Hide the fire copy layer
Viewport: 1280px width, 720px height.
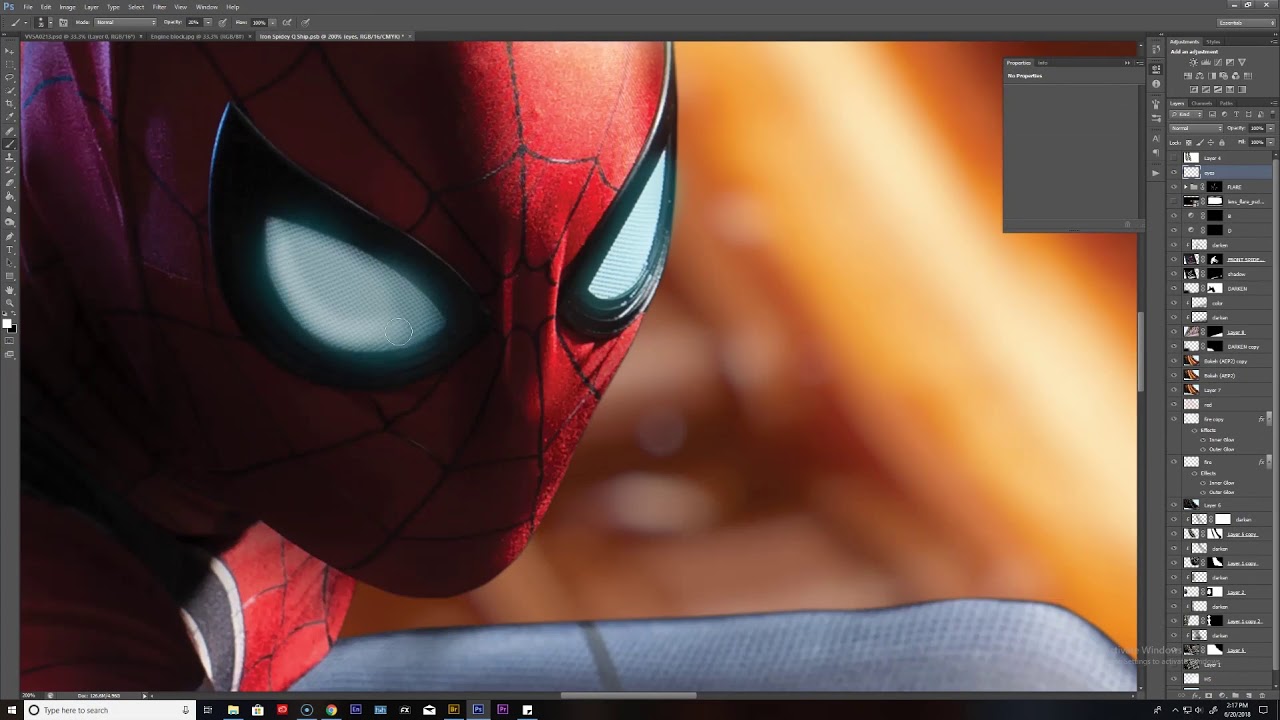(1174, 419)
